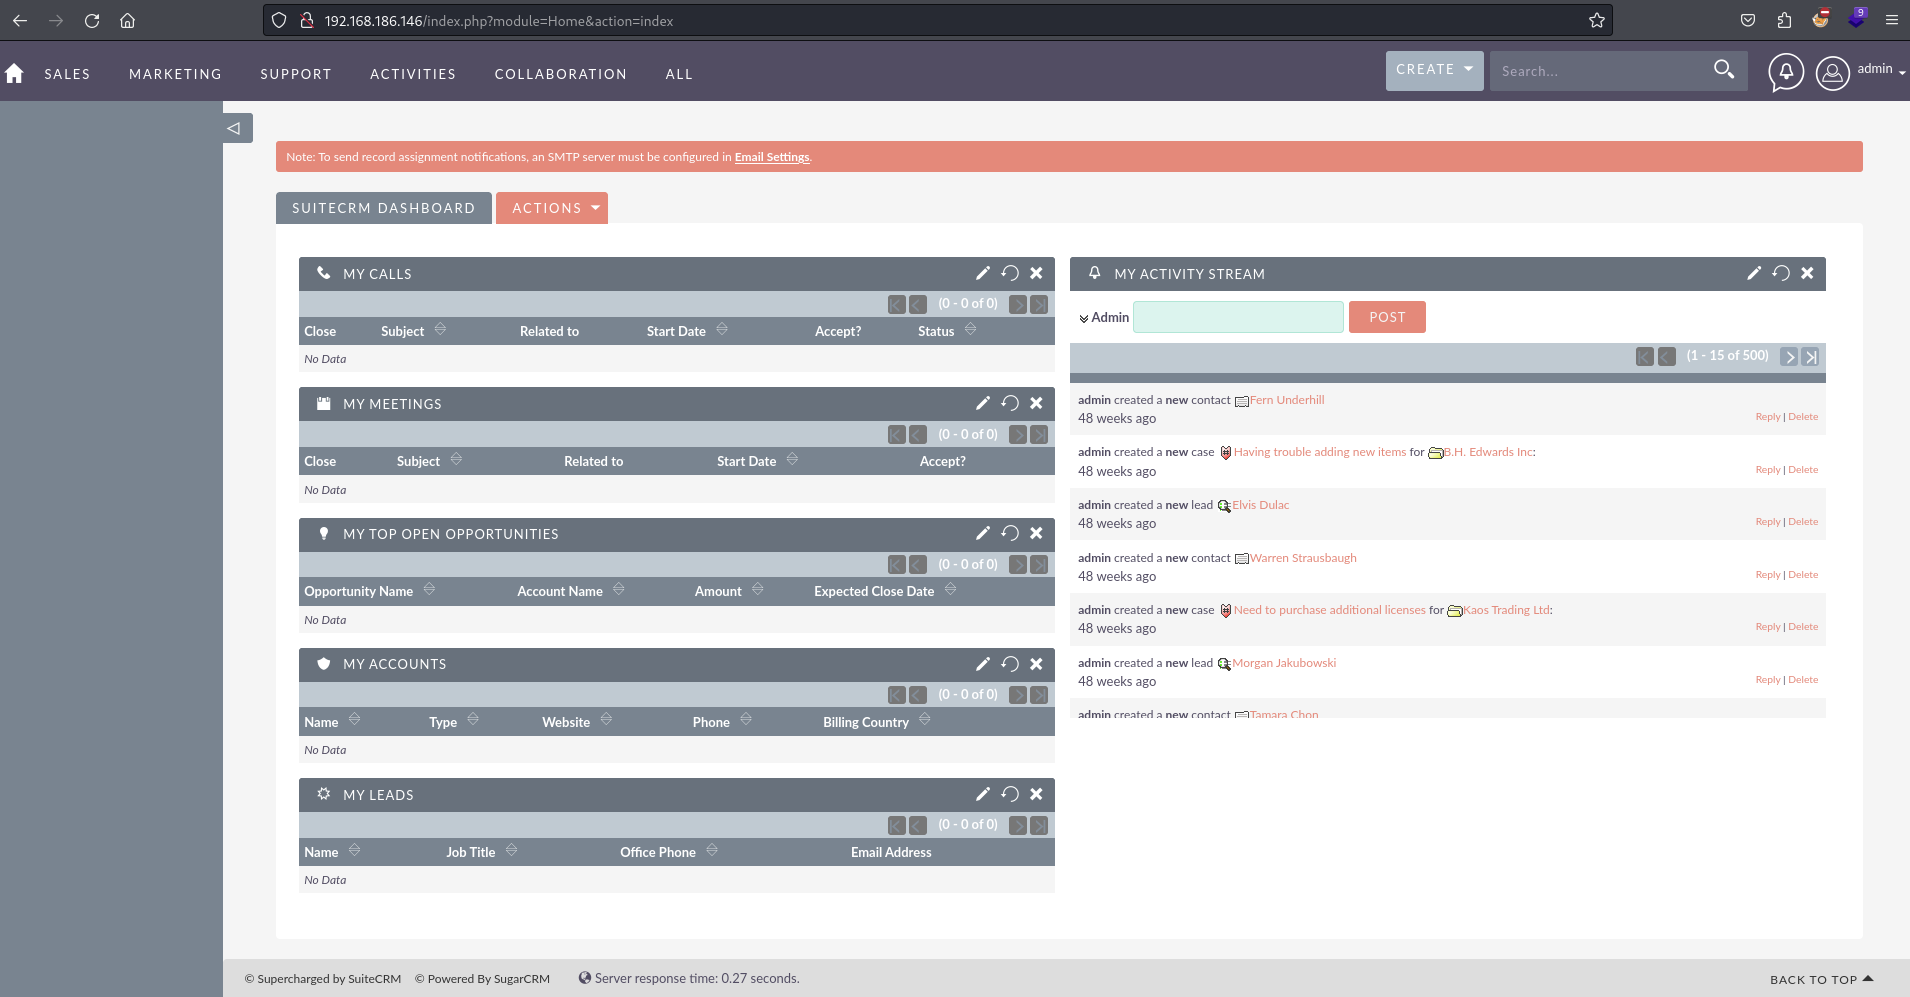Remove the My Accounts dashlet with X icon

coord(1036,664)
